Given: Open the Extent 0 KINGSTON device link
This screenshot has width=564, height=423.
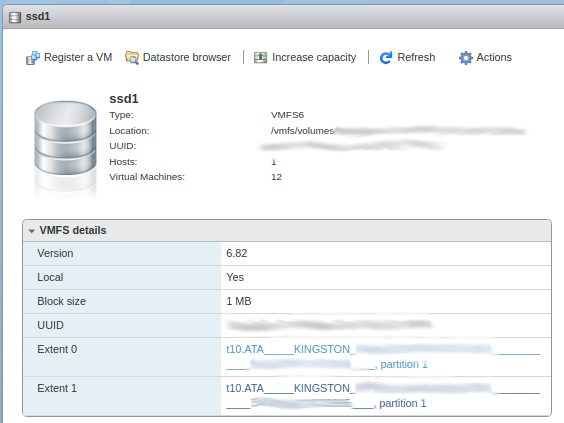Looking at the screenshot, I should (x=383, y=356).
